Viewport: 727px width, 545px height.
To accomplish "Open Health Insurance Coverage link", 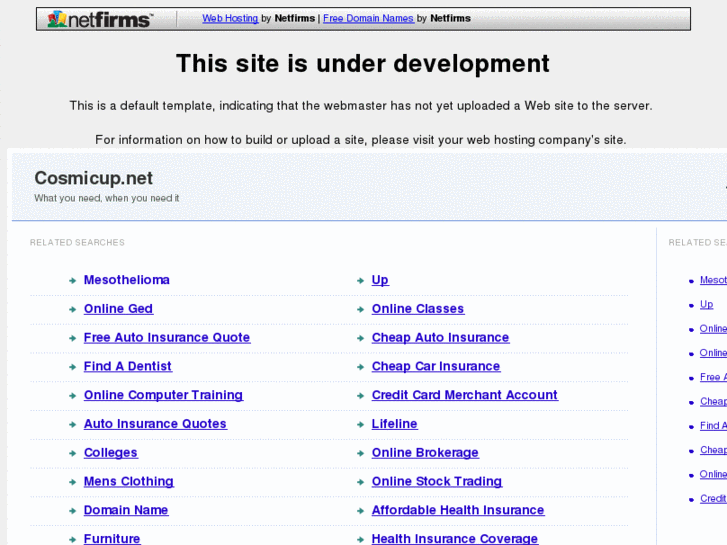I will click(455, 539).
